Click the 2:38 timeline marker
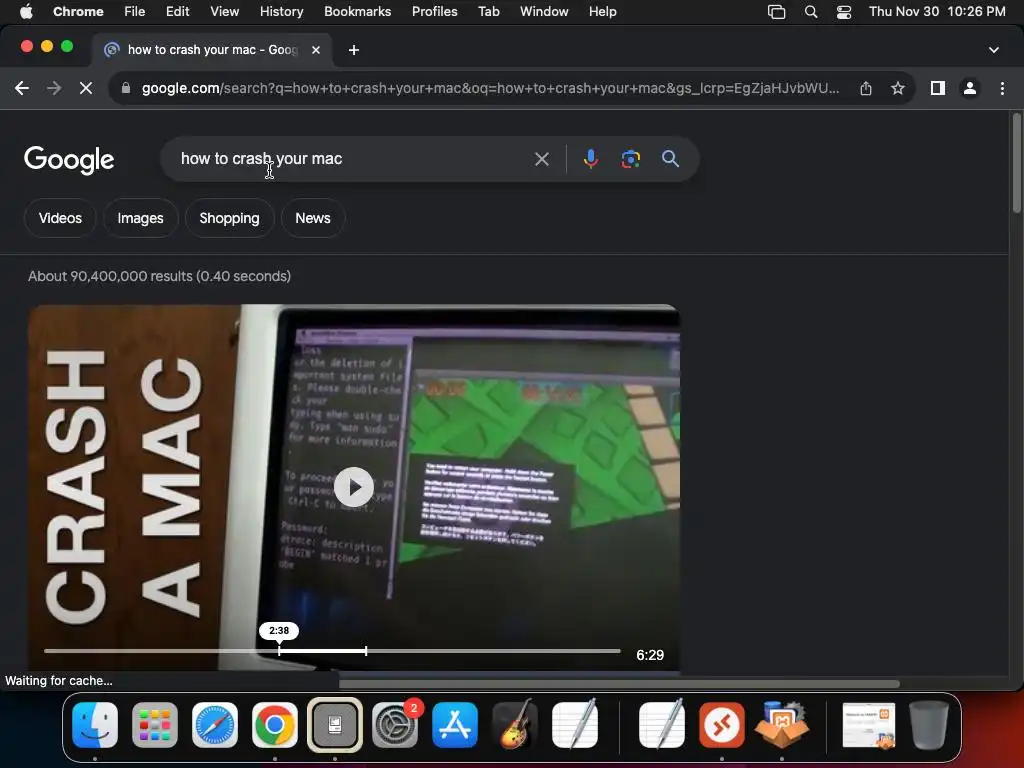 pyautogui.click(x=279, y=631)
